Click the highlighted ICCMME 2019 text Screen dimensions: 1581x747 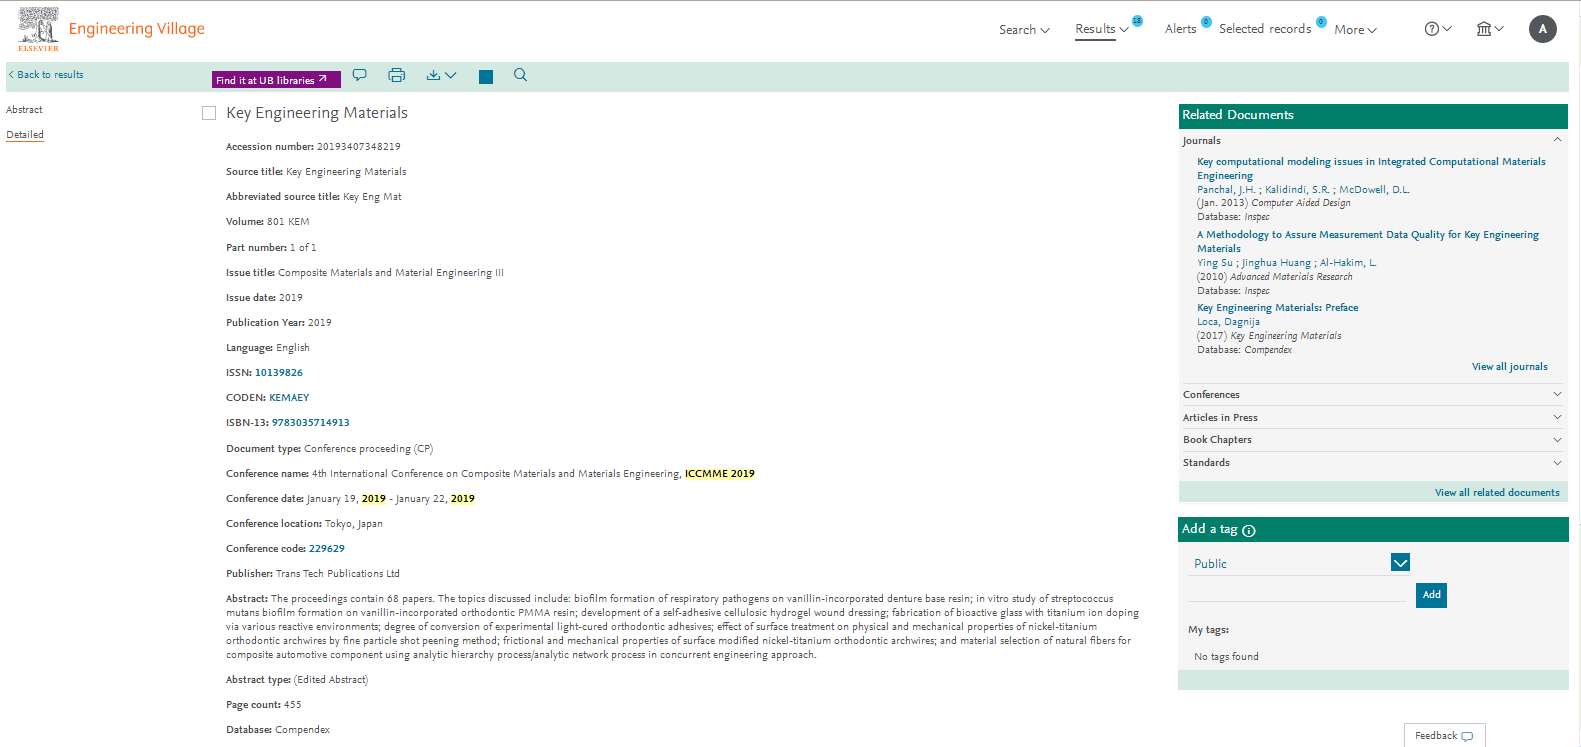click(720, 474)
